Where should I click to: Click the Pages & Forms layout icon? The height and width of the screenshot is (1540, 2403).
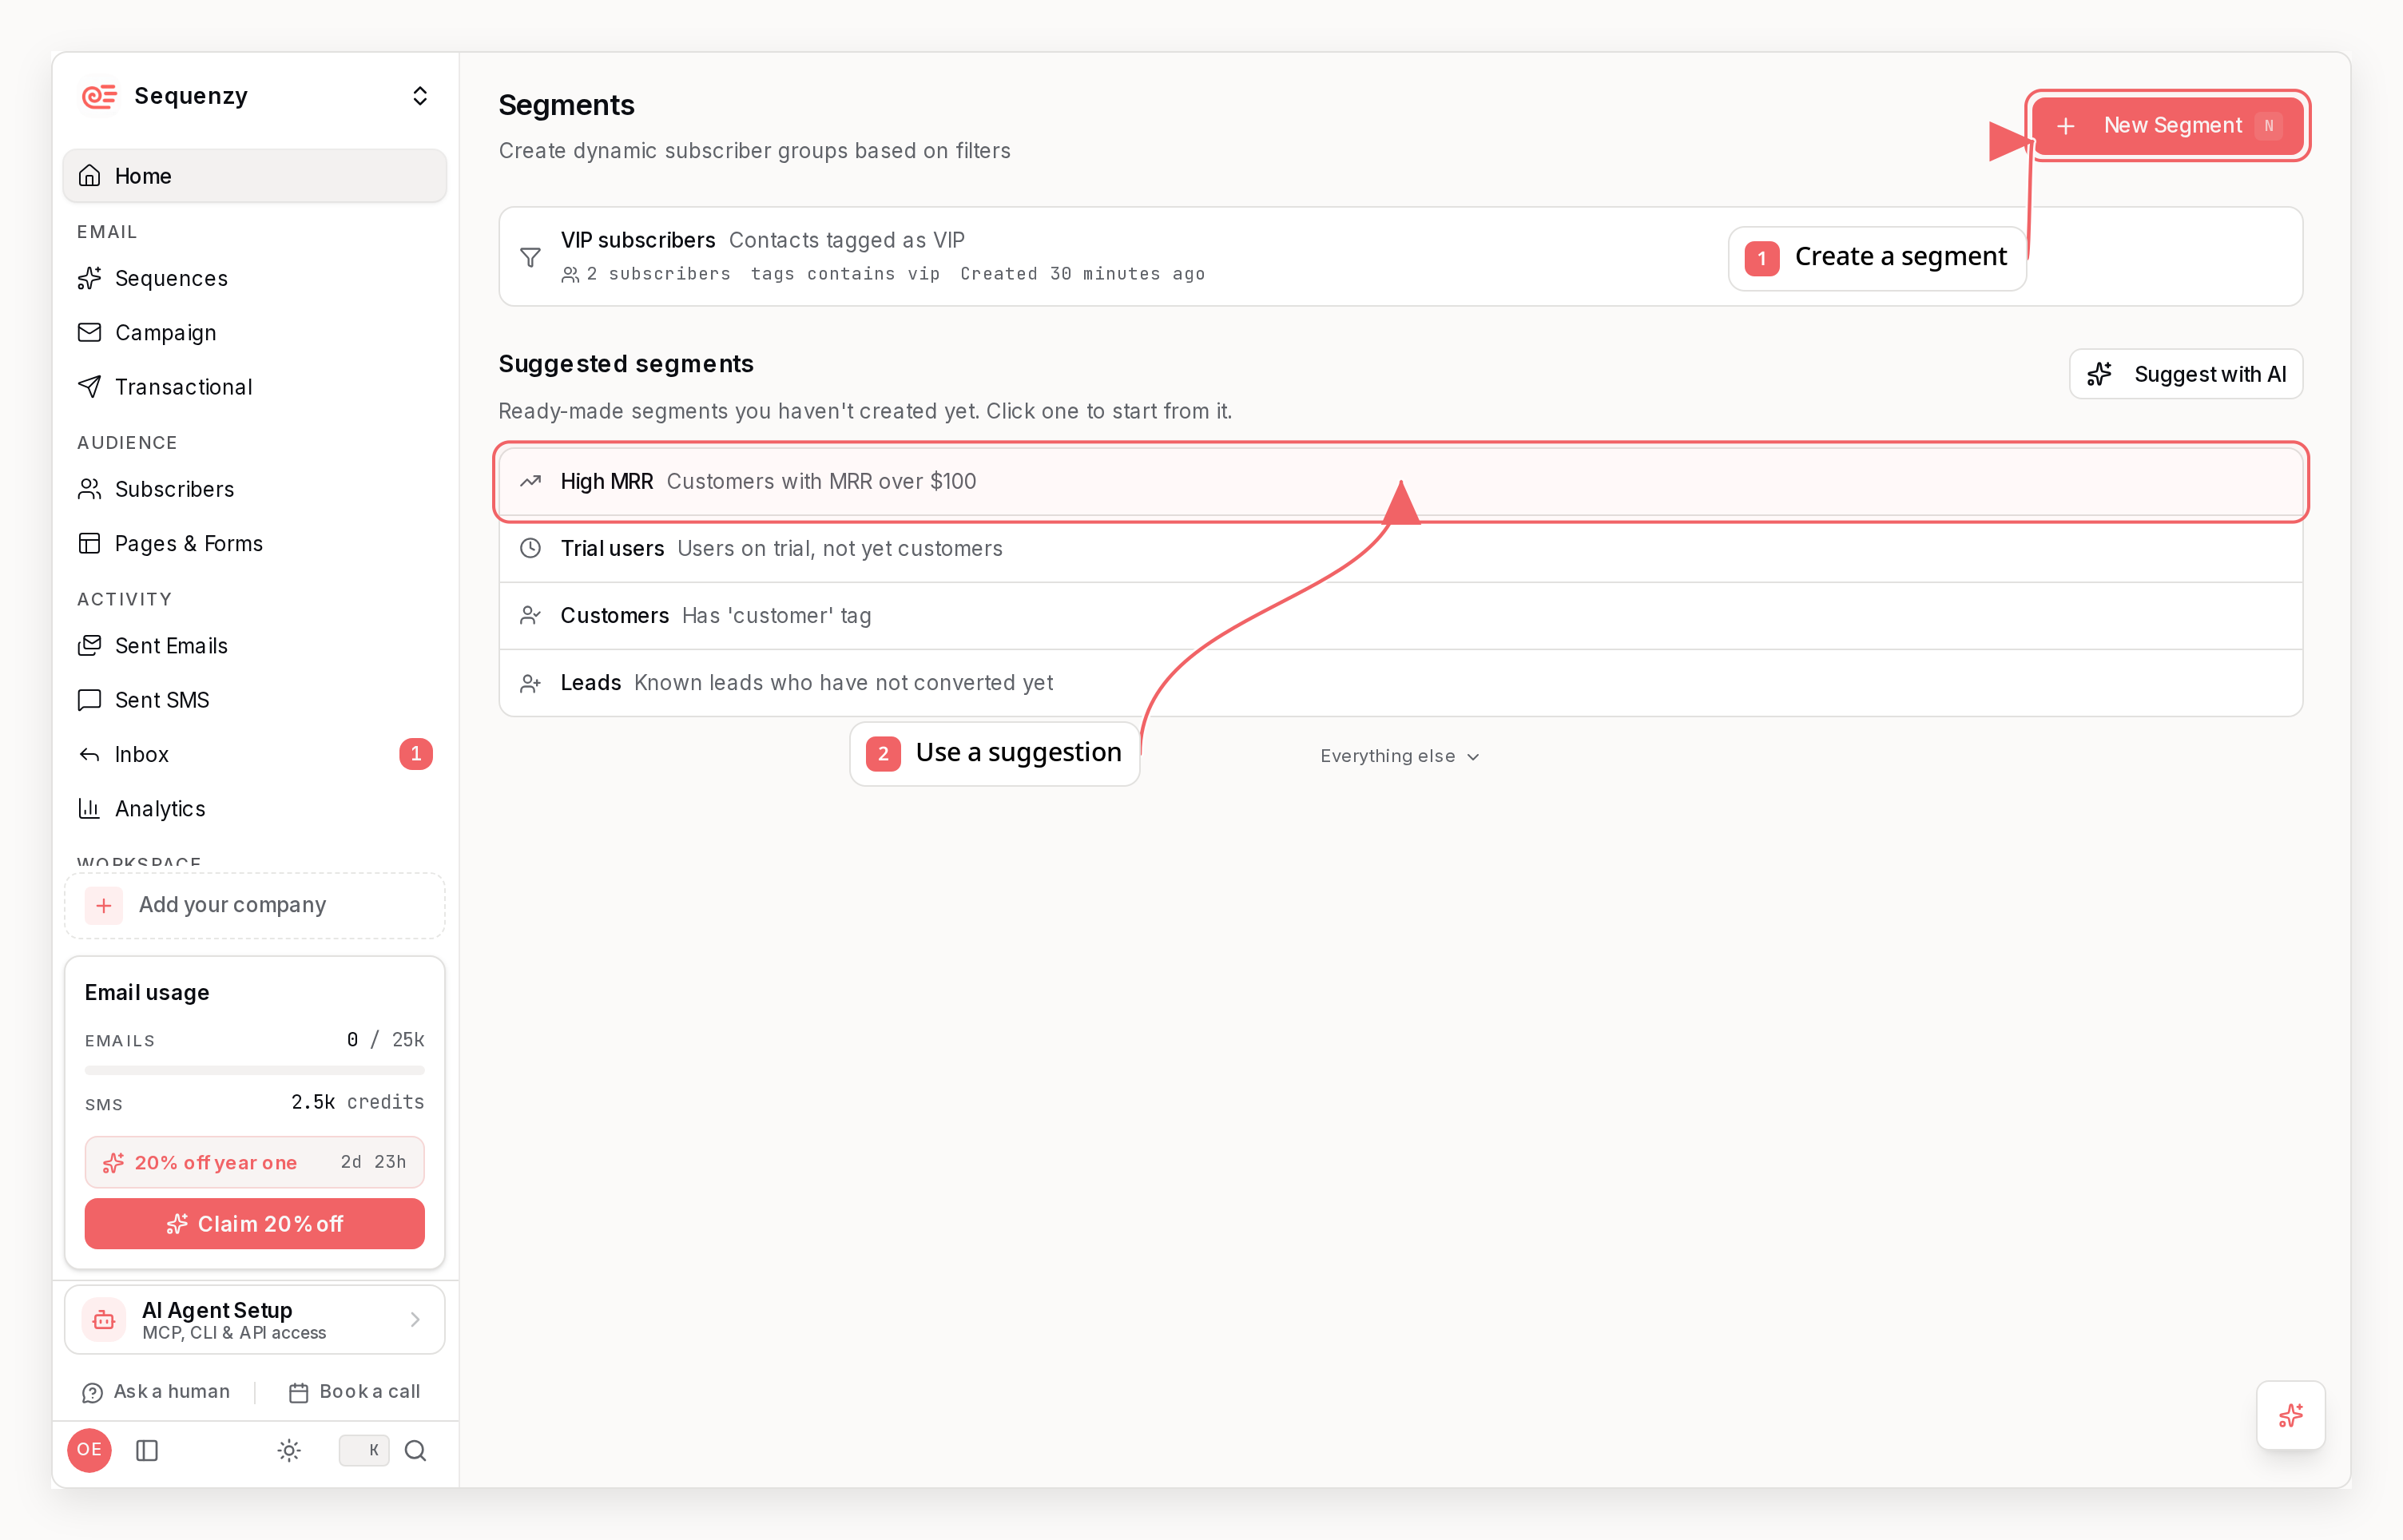[x=90, y=543]
